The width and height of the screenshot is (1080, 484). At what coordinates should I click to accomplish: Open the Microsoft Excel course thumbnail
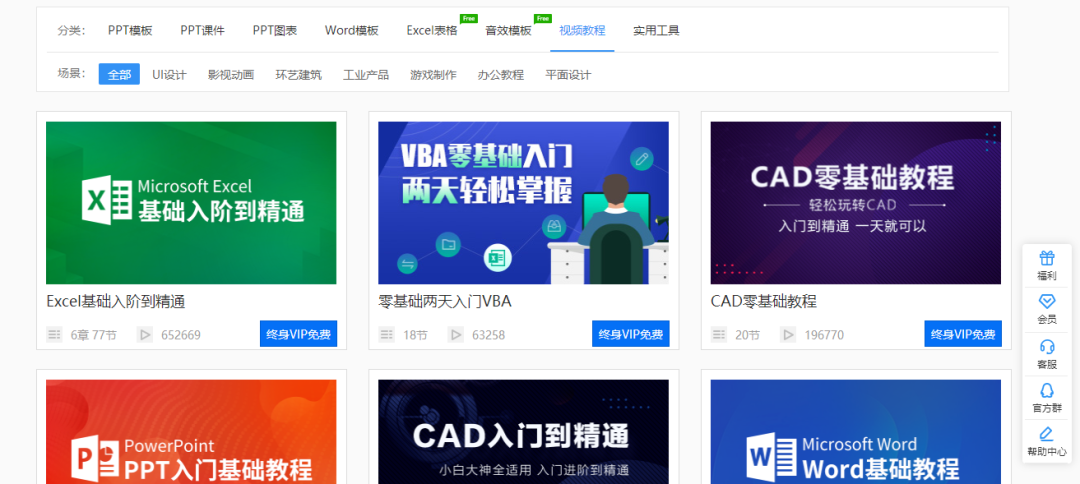191,203
